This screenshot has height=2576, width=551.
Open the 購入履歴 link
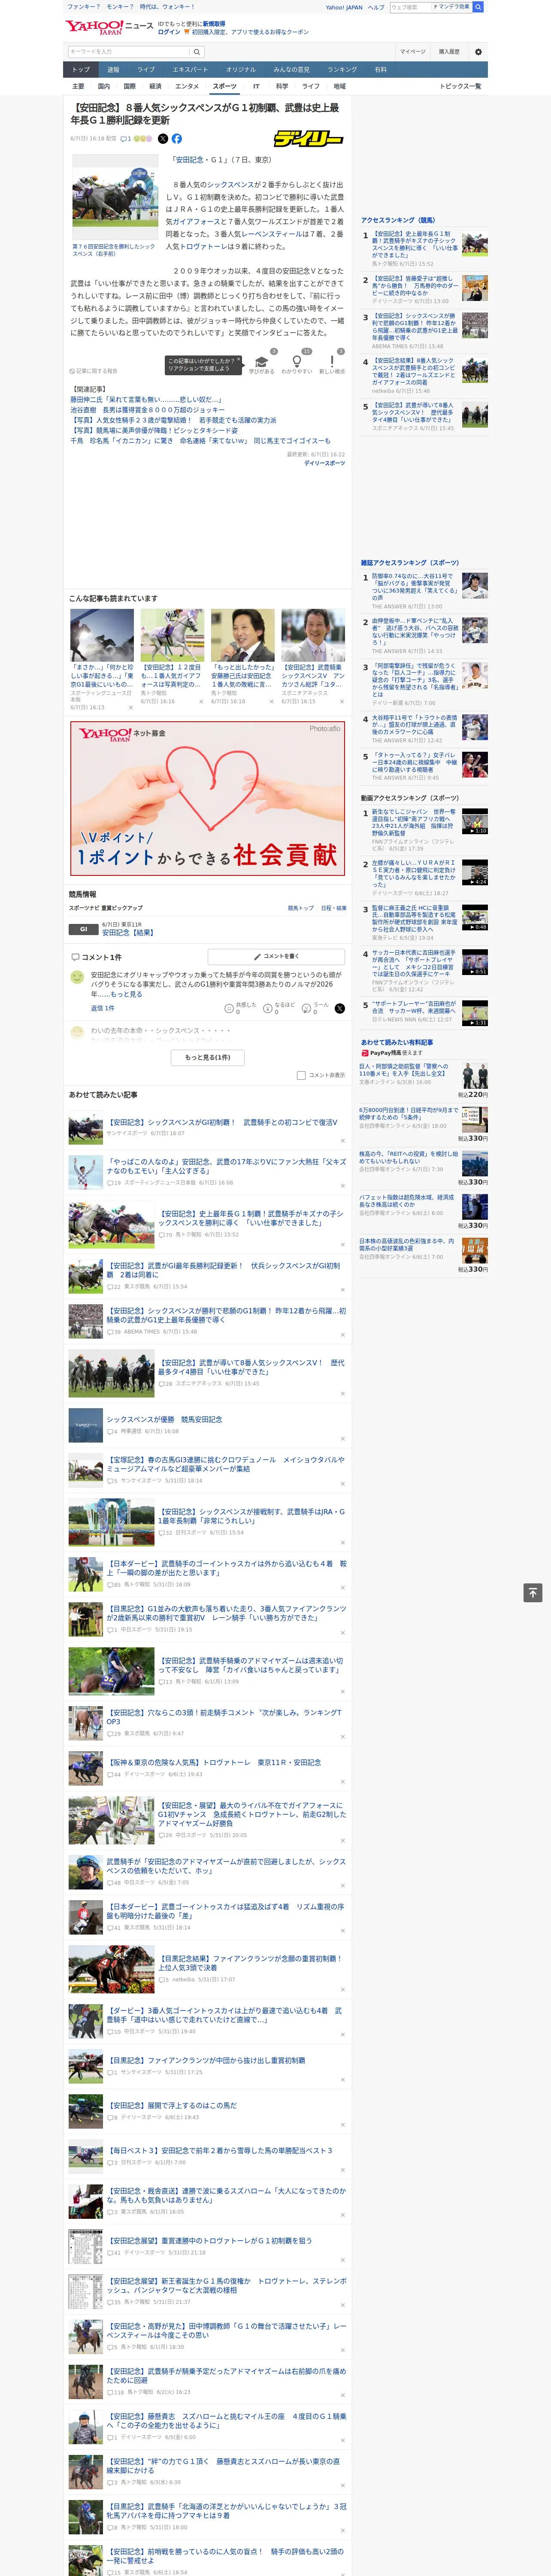click(449, 51)
